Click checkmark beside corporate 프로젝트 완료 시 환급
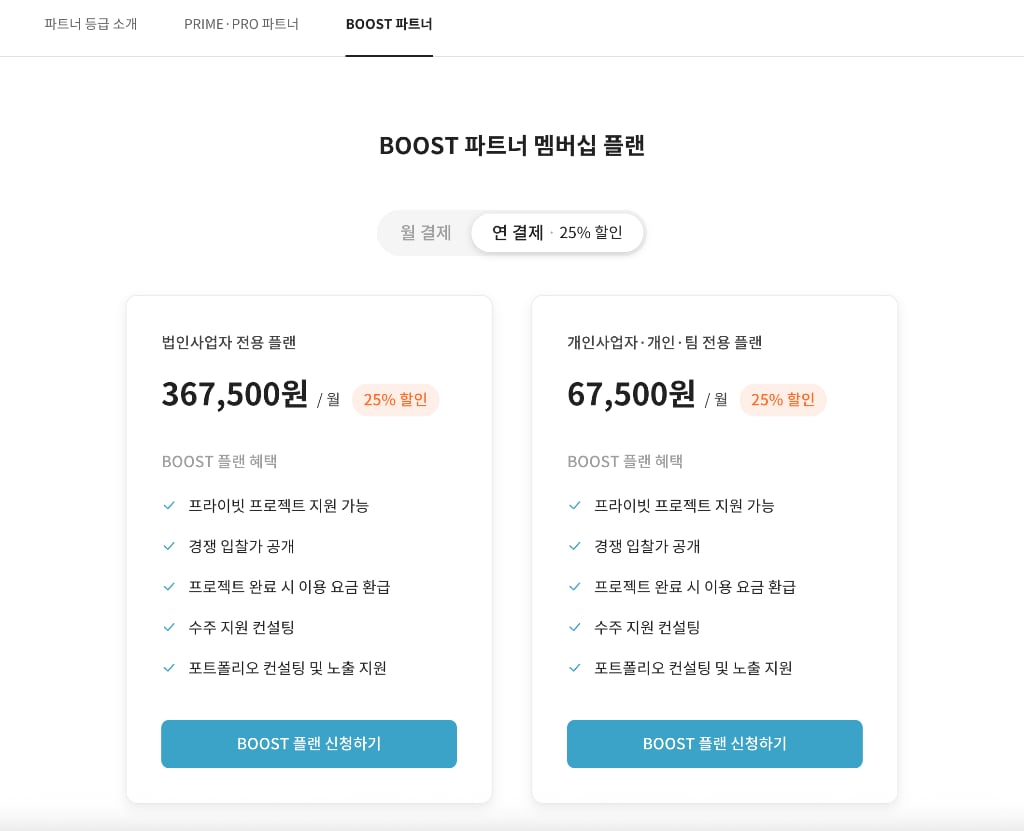The width and height of the screenshot is (1024, 831). [169, 587]
